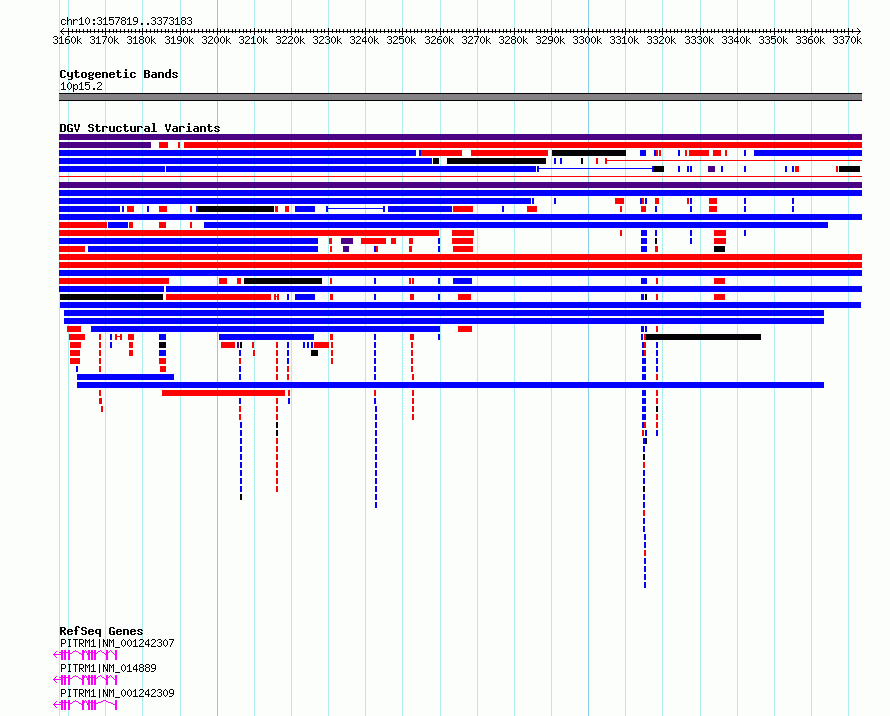The image size is (890, 716).
Task: Click the 3330k label on the scale
Action: click(699, 40)
